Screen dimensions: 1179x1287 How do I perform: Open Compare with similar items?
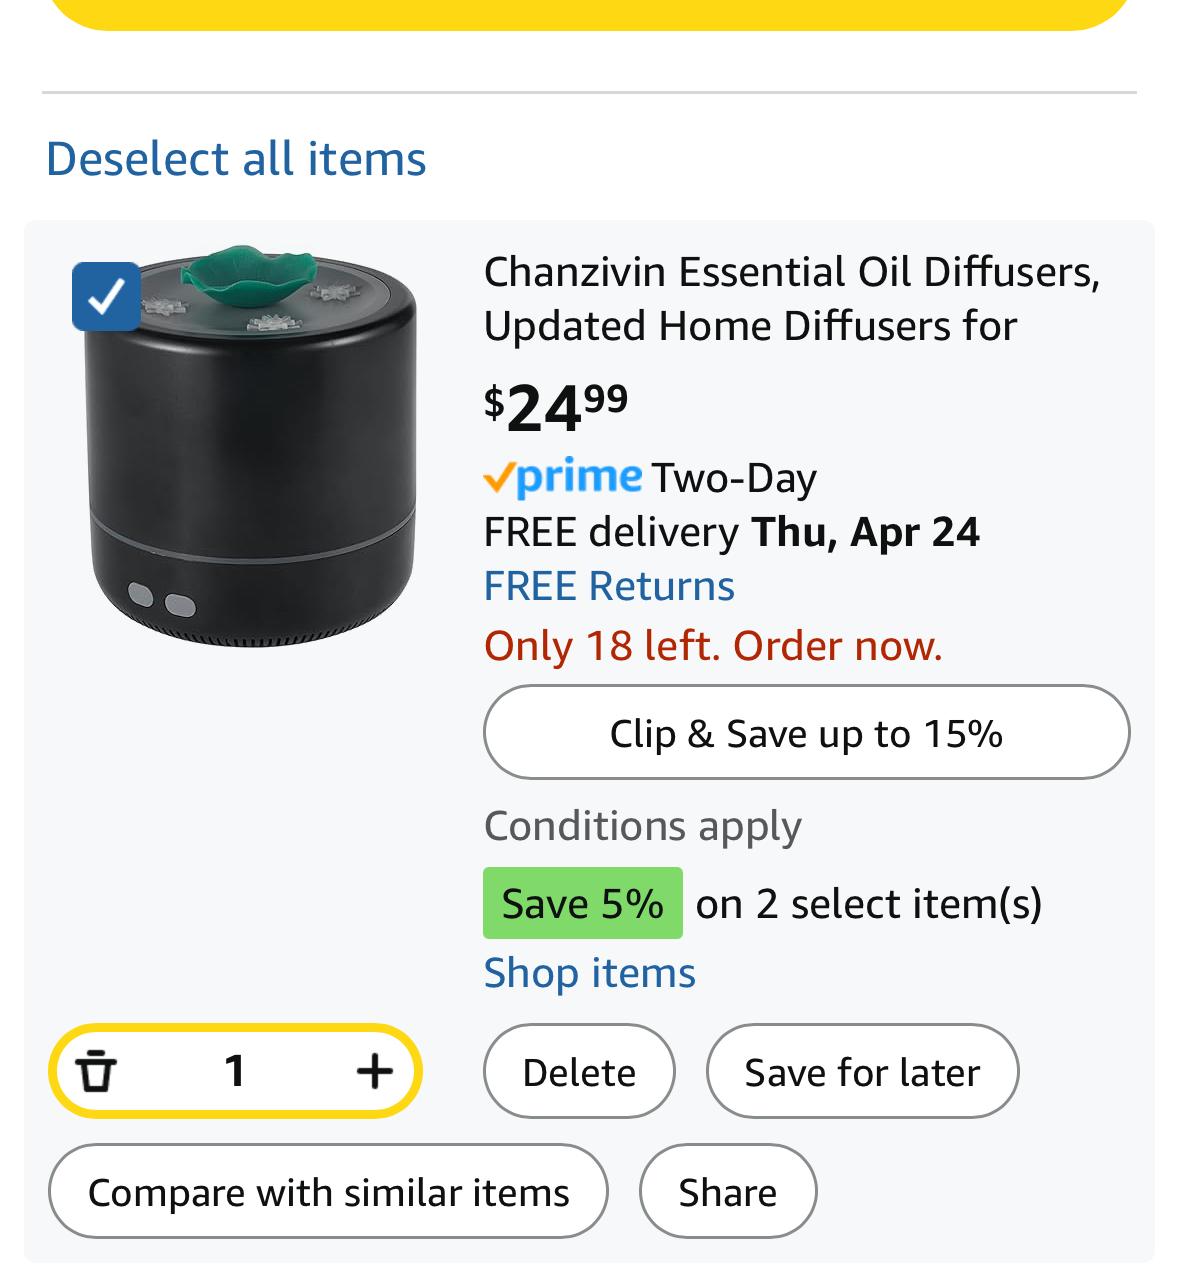(x=328, y=1191)
